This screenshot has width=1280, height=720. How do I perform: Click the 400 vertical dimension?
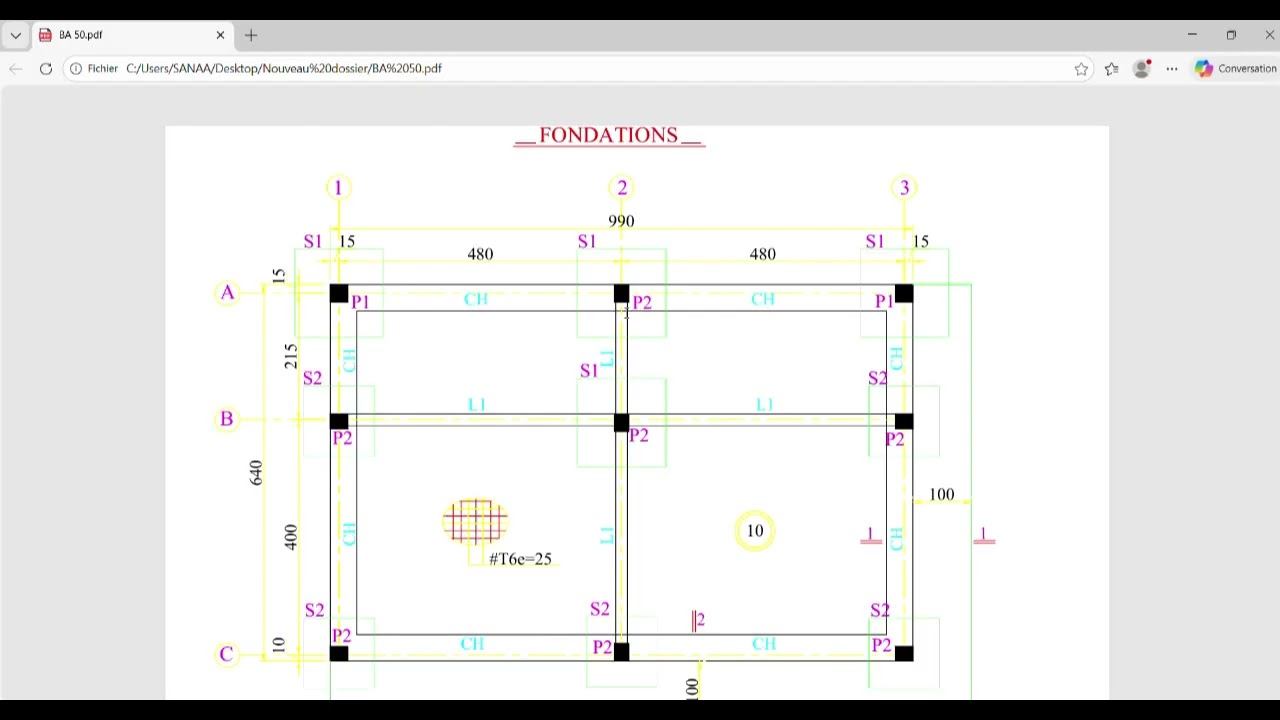tap(290, 537)
